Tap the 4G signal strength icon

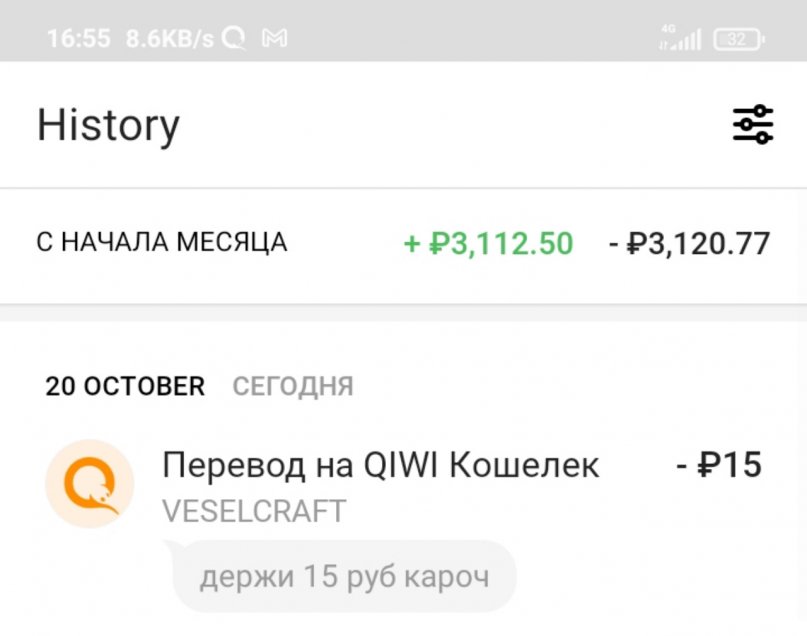(679, 39)
